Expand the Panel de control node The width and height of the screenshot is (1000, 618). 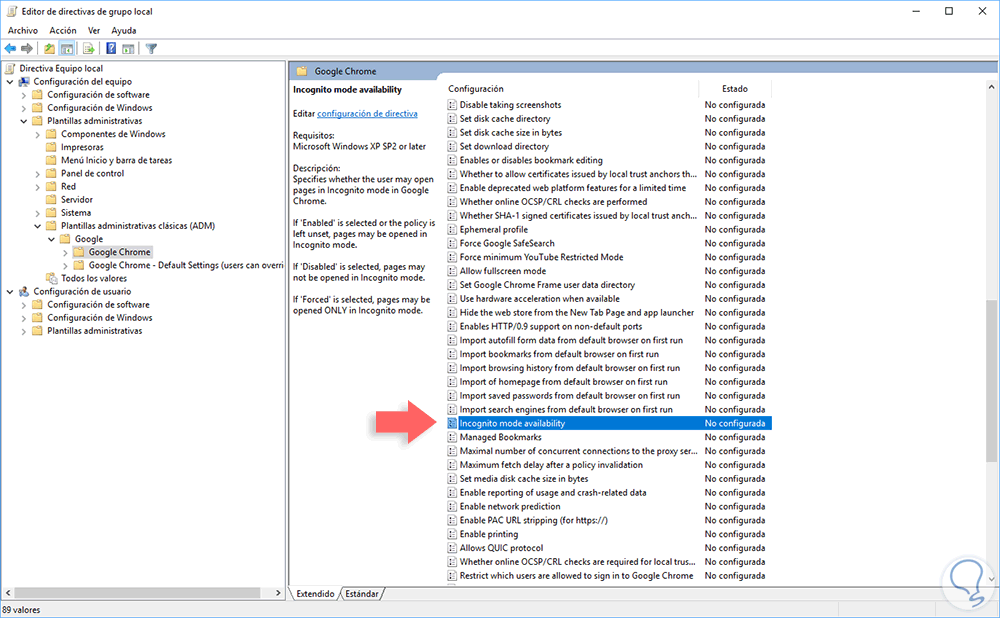point(38,173)
